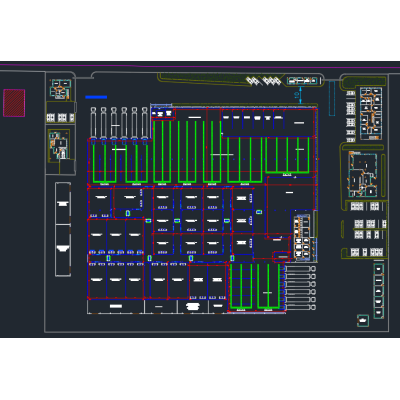
Task: Click the small house floor plan at the top left
Action: tap(60, 89)
